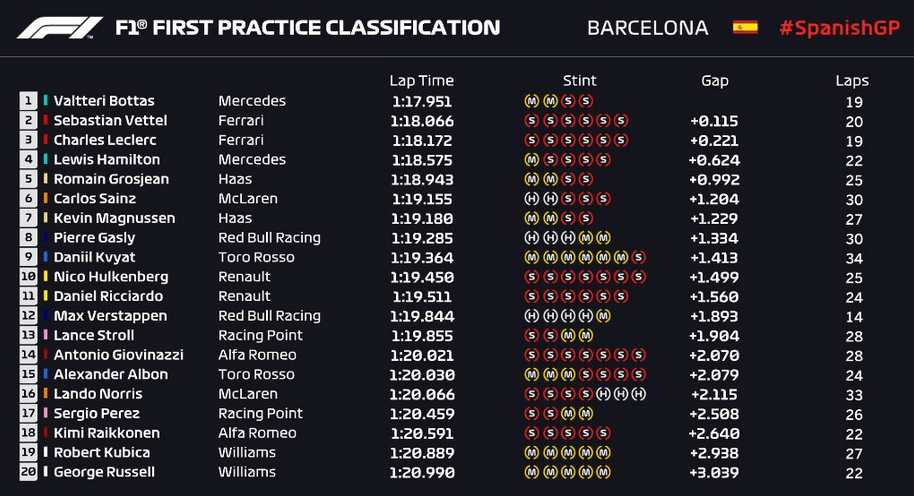The image size is (914, 496).
Task: Select the Gap column header
Action: [x=715, y=81]
